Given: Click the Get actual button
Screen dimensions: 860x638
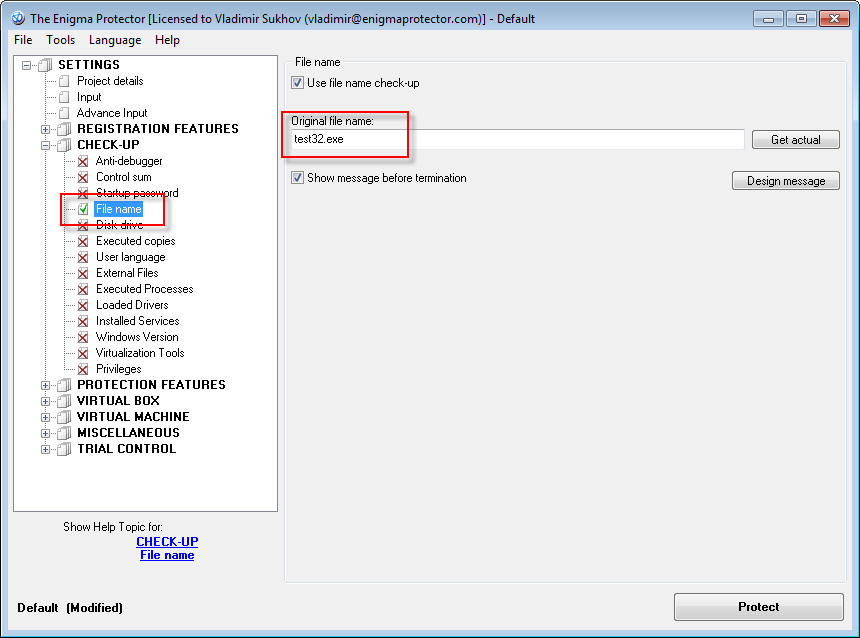Looking at the screenshot, I should (x=795, y=139).
